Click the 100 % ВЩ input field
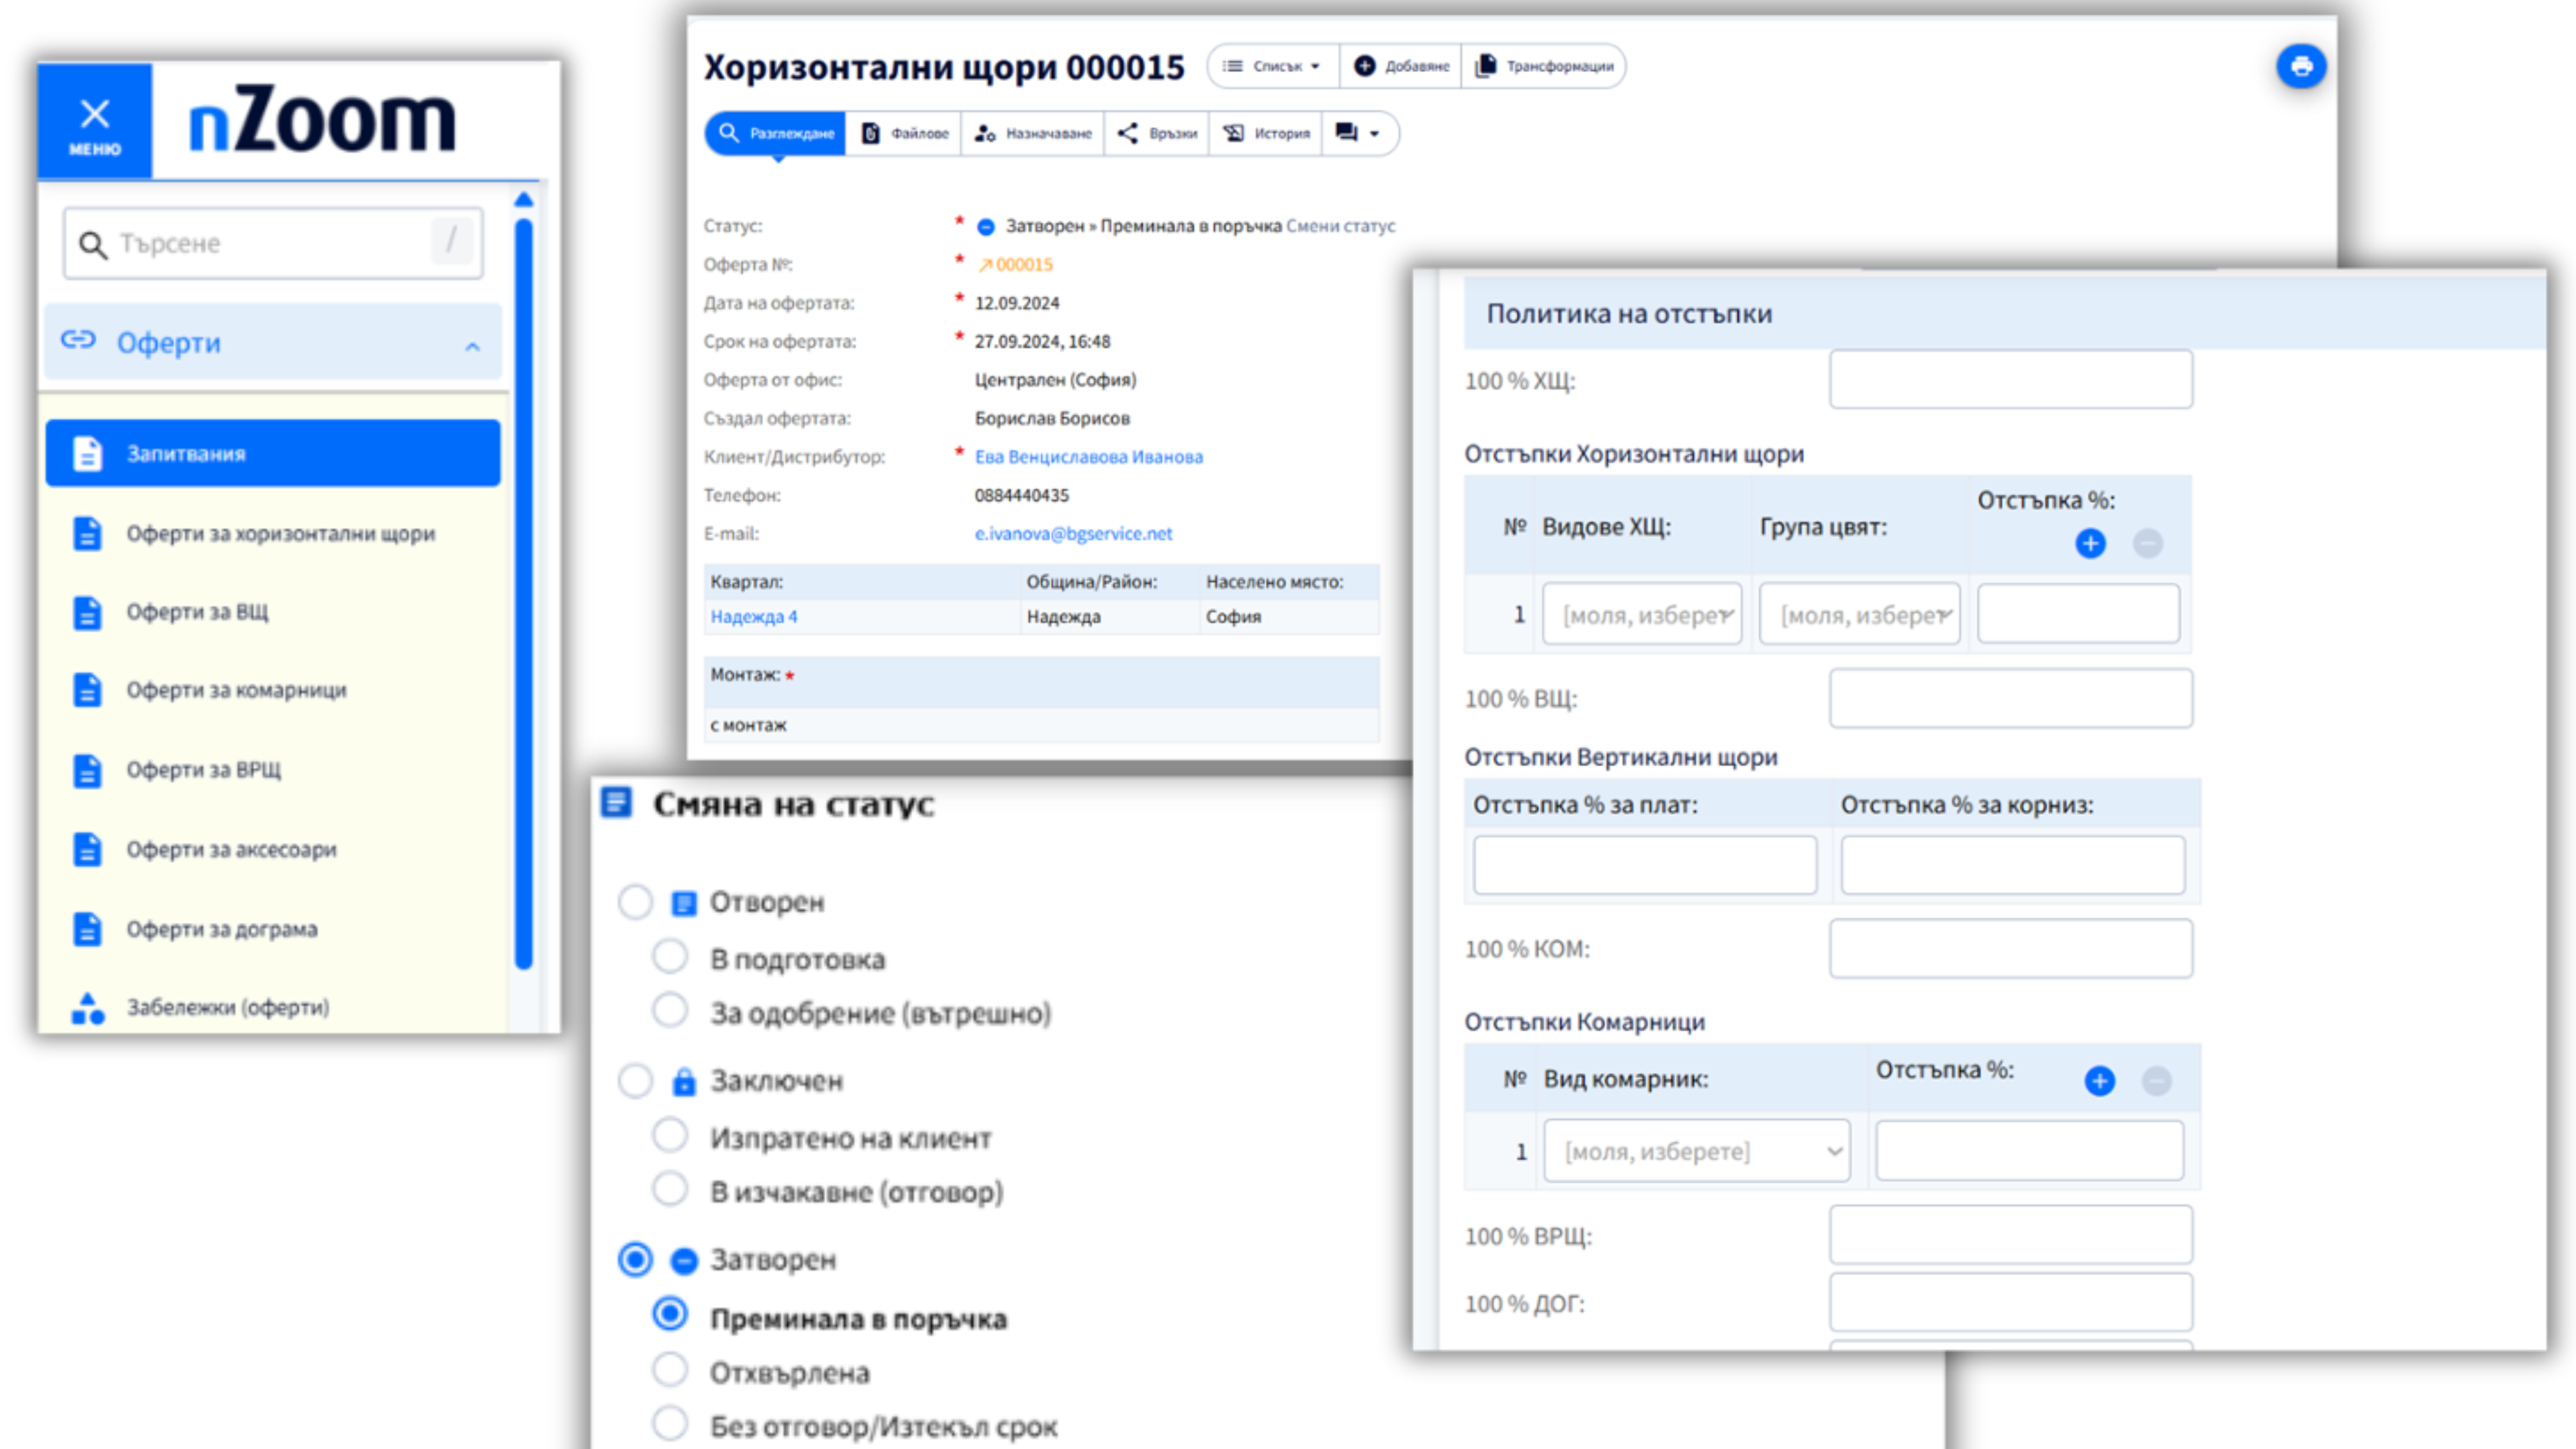The width and height of the screenshot is (2576, 1449). point(2011,698)
